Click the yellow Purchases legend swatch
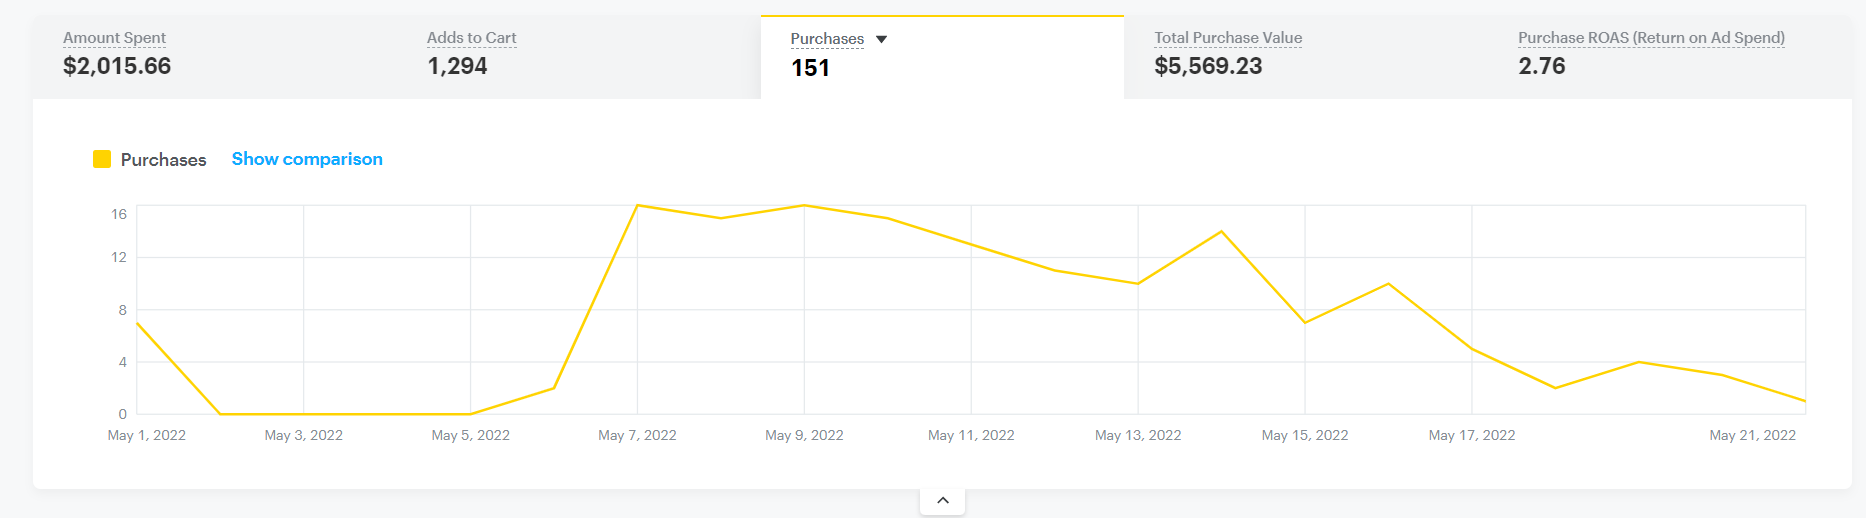Image resolution: width=1866 pixels, height=518 pixels. pos(102,159)
